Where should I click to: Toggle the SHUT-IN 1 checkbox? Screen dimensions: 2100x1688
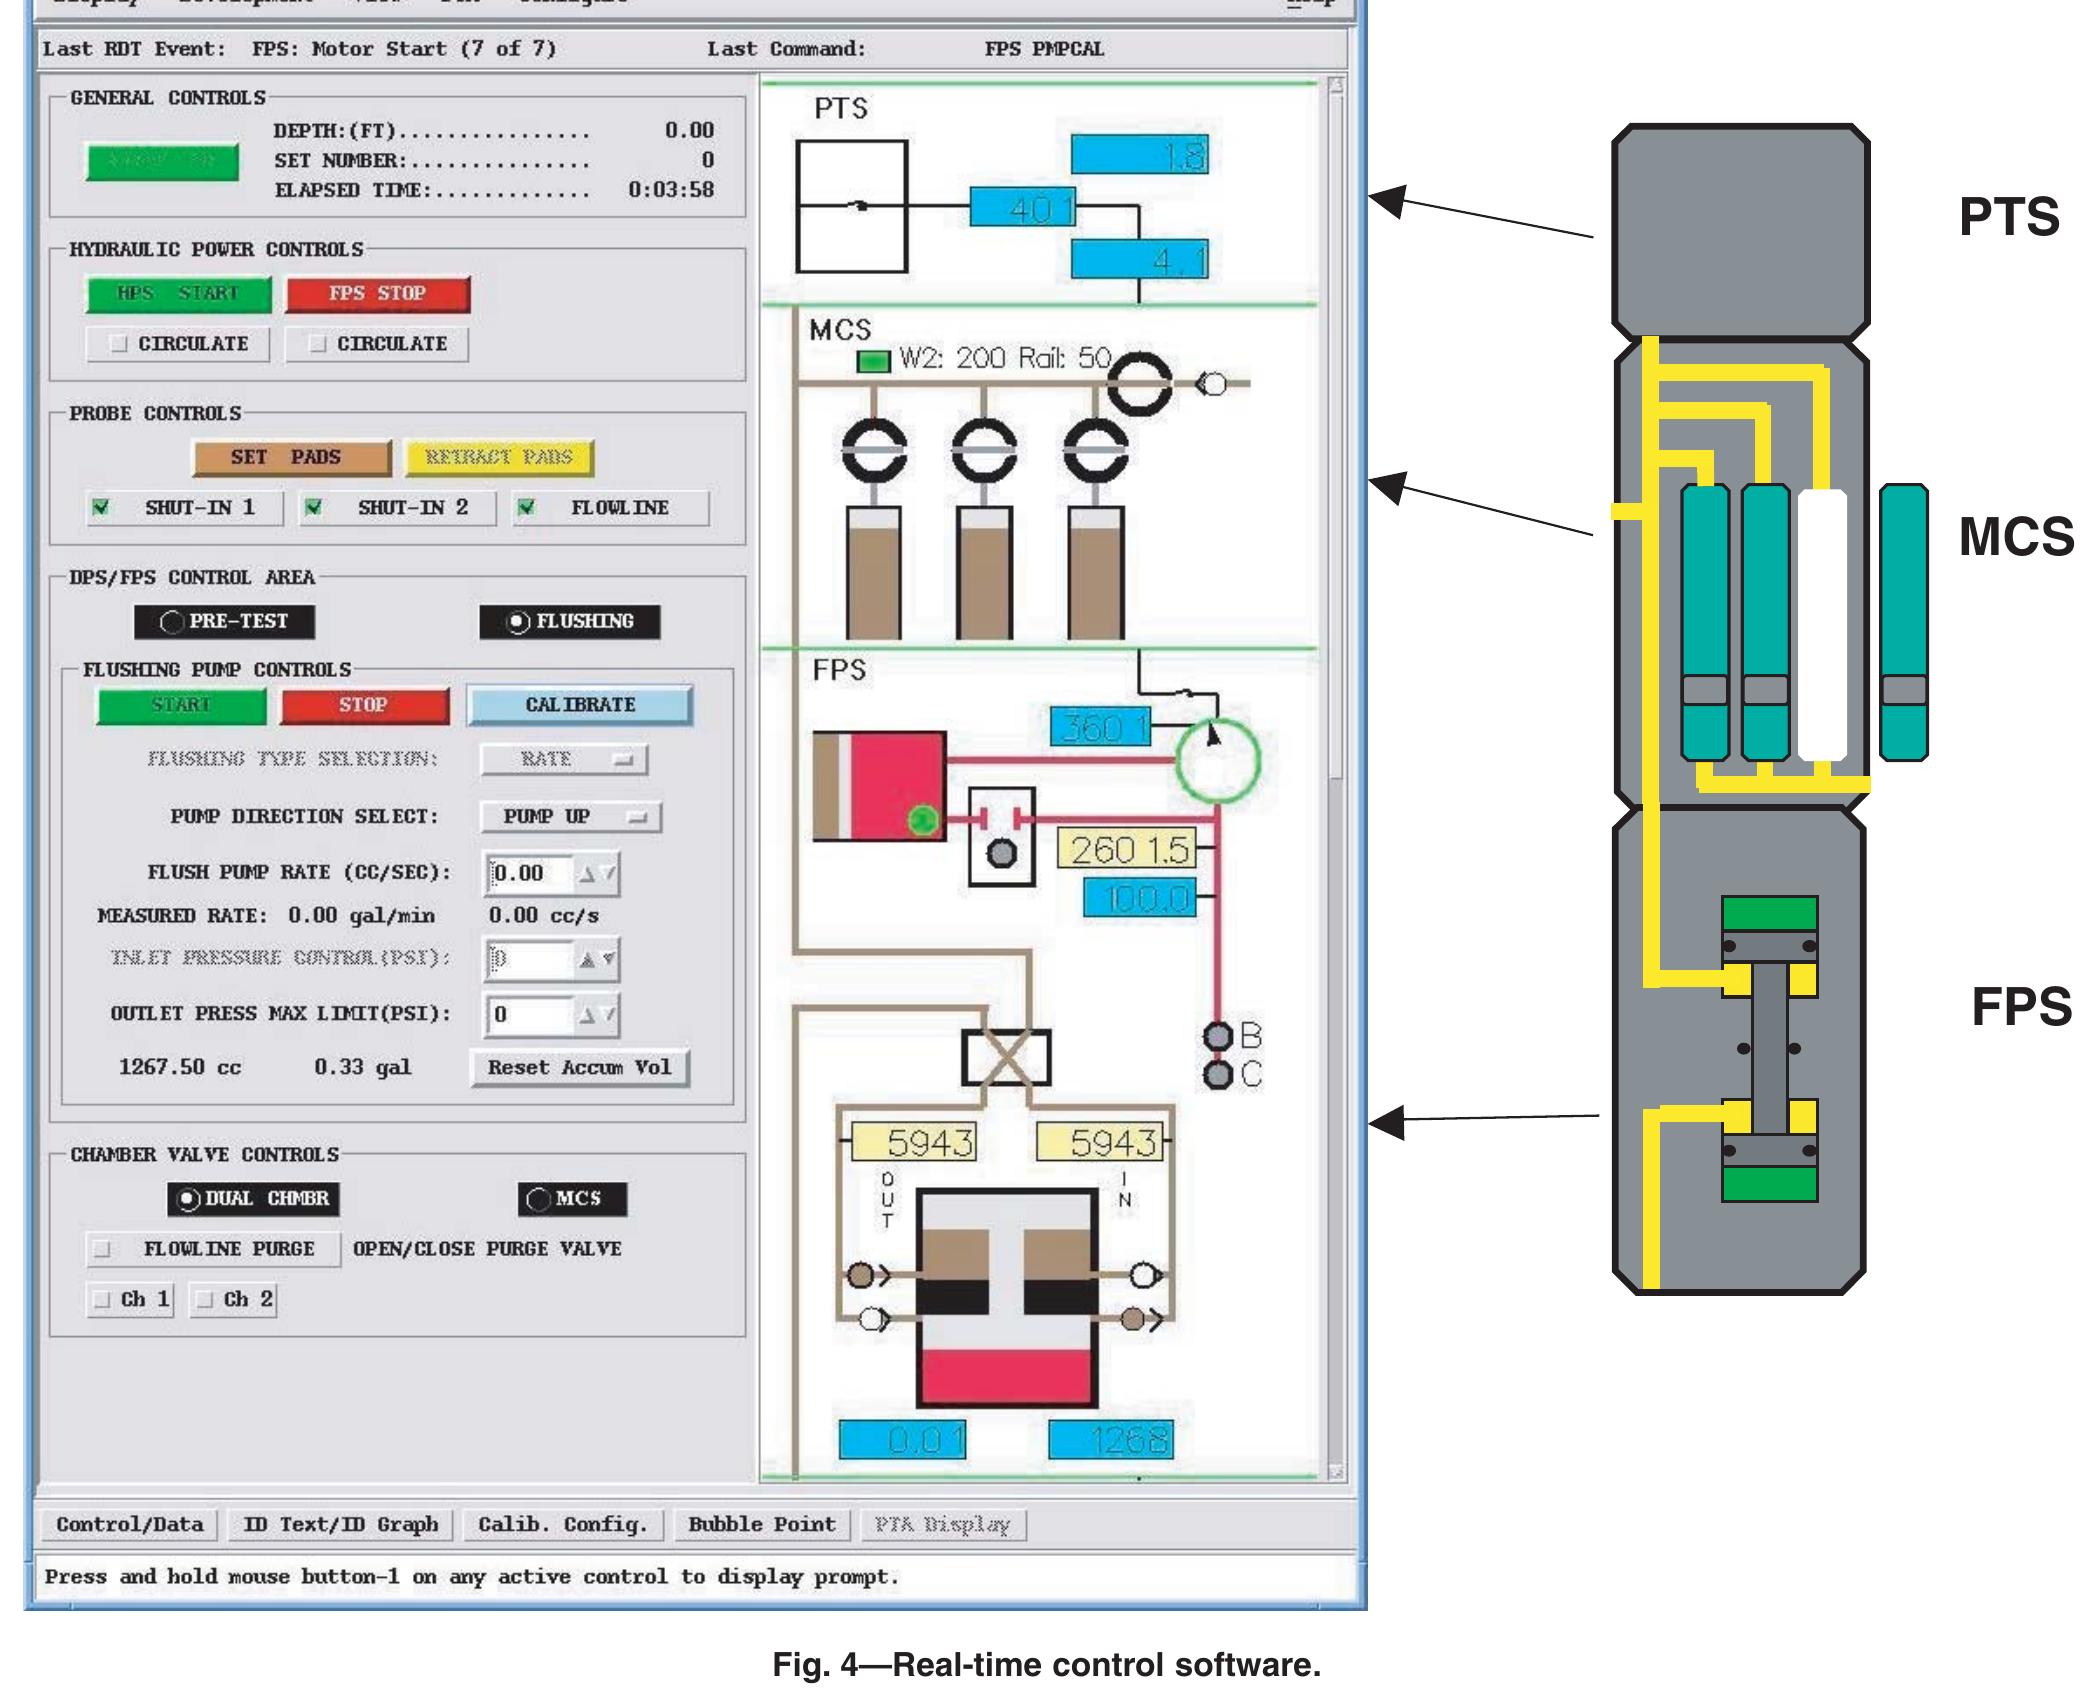(100, 508)
